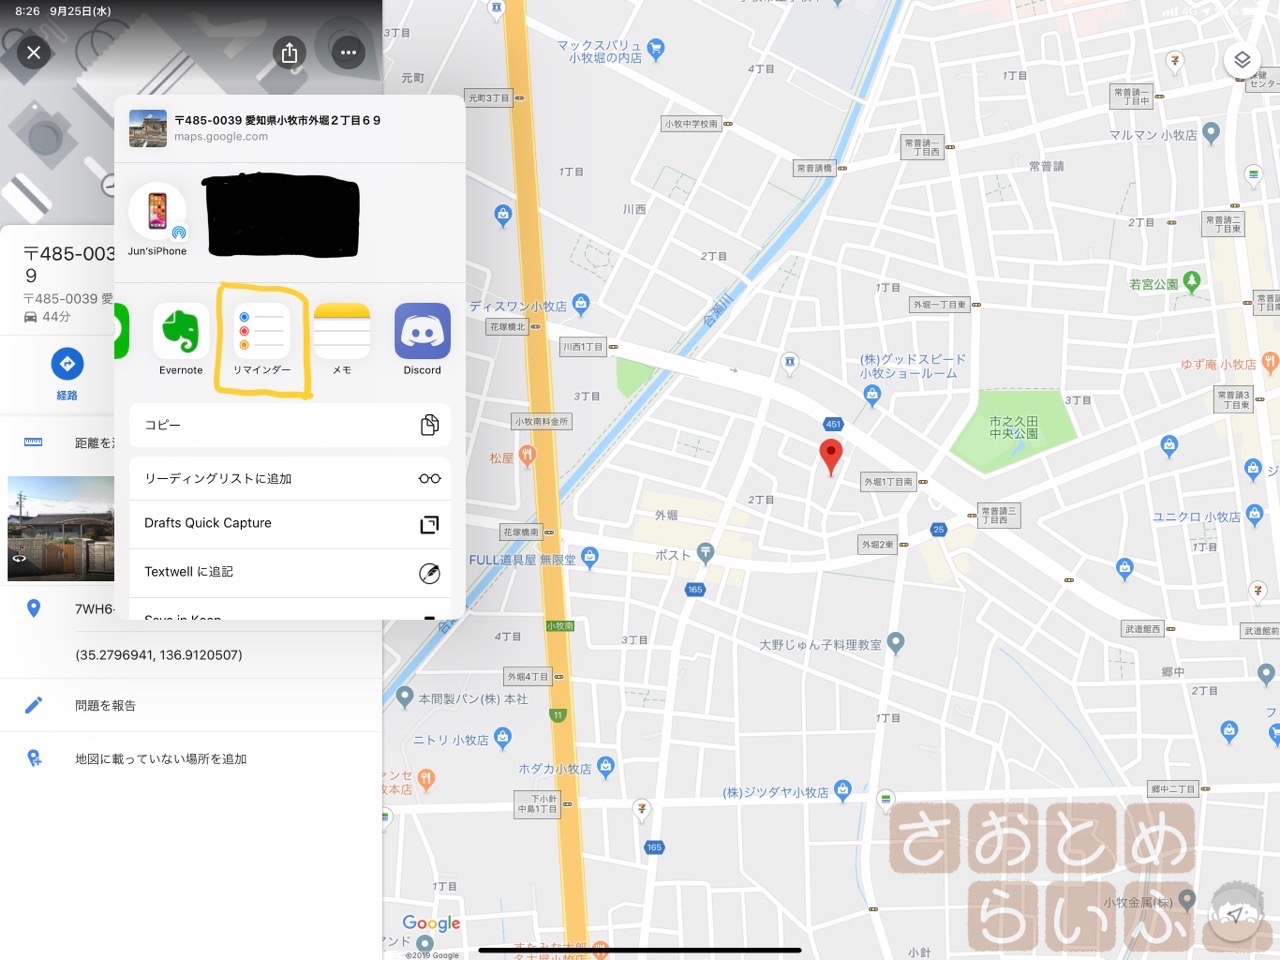This screenshot has height=960, width=1280.
Task: Tap the add-place pin icon
Action: [34, 759]
